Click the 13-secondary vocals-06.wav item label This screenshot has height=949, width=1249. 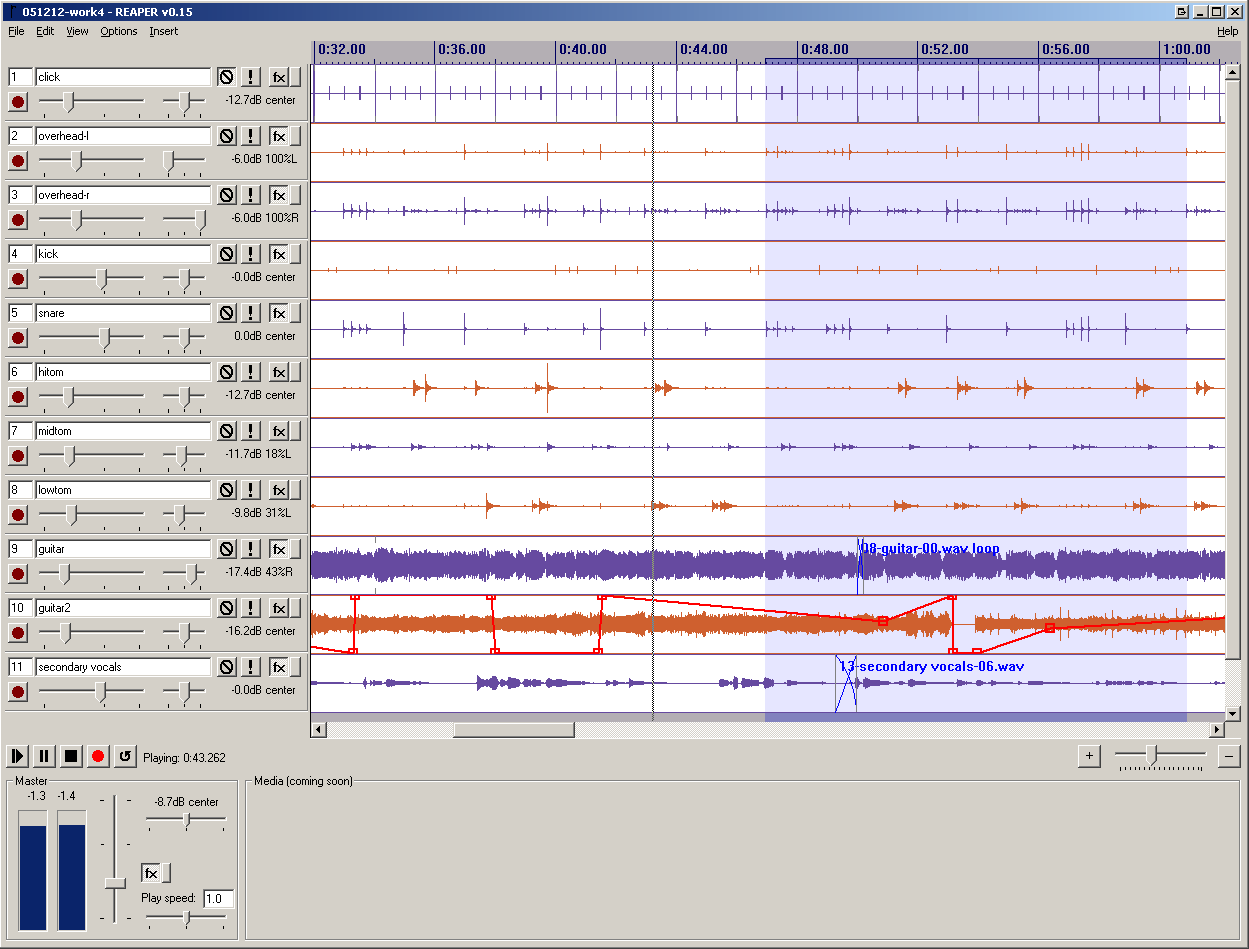931,666
